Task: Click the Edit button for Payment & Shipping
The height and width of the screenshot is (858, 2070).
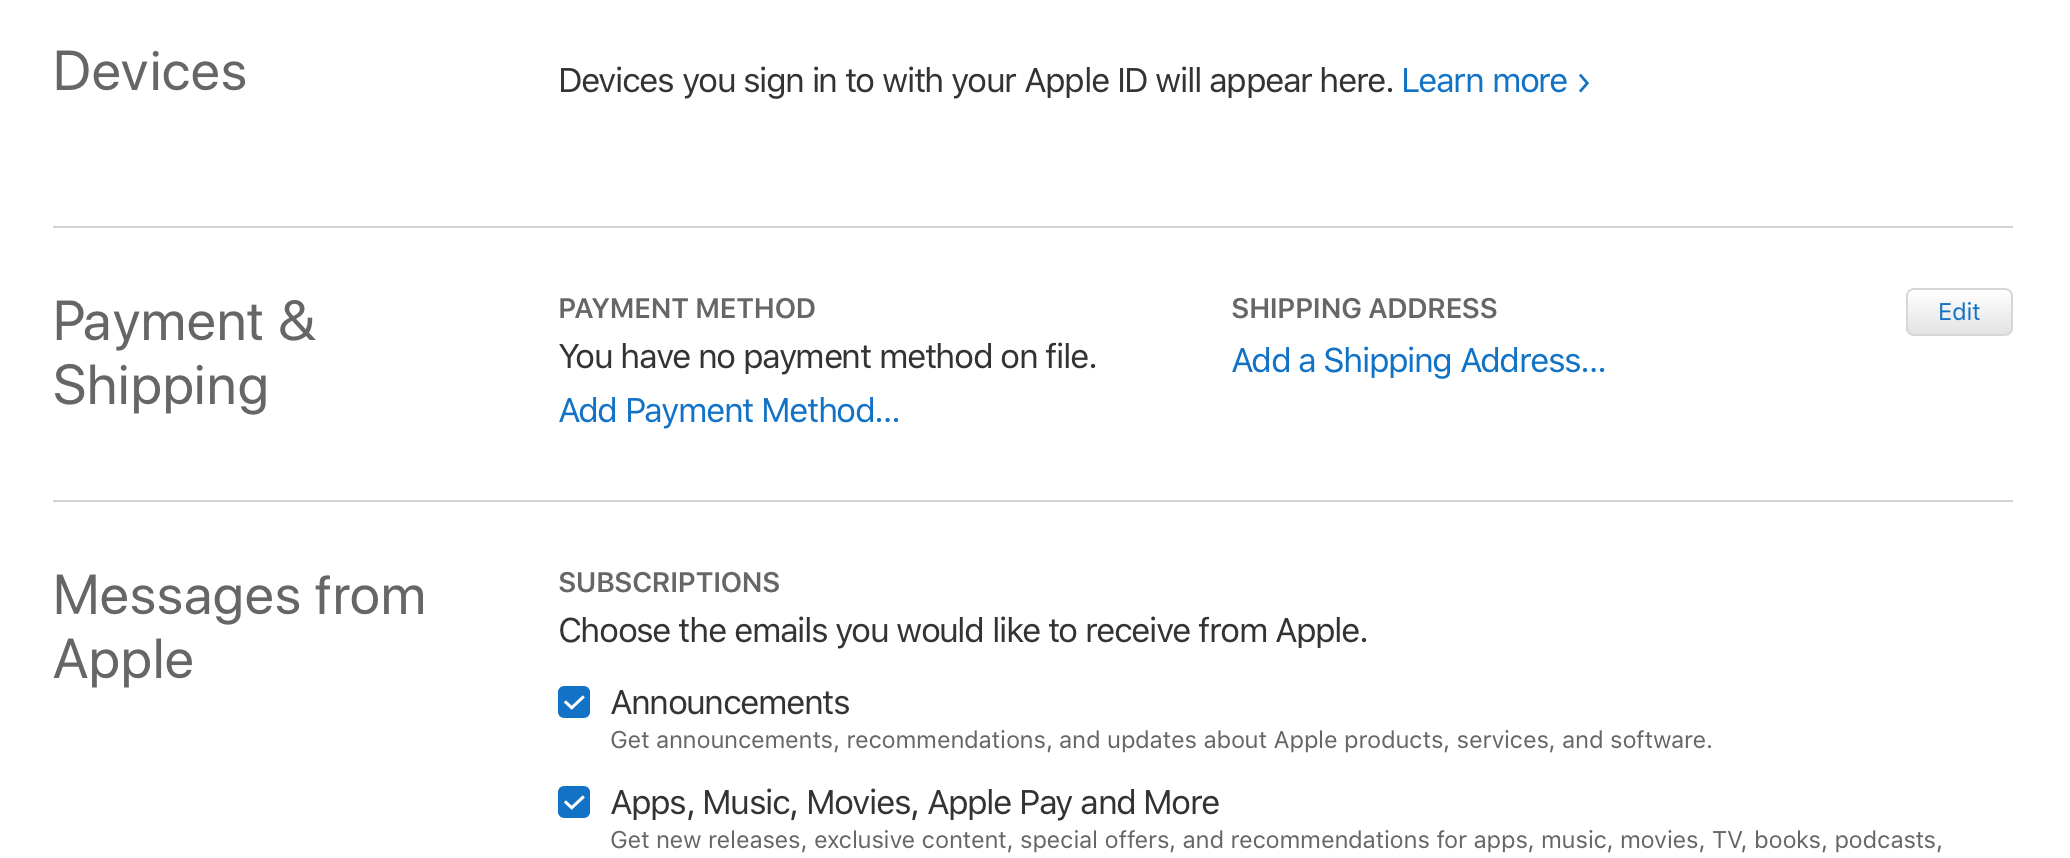Action: (x=1958, y=312)
